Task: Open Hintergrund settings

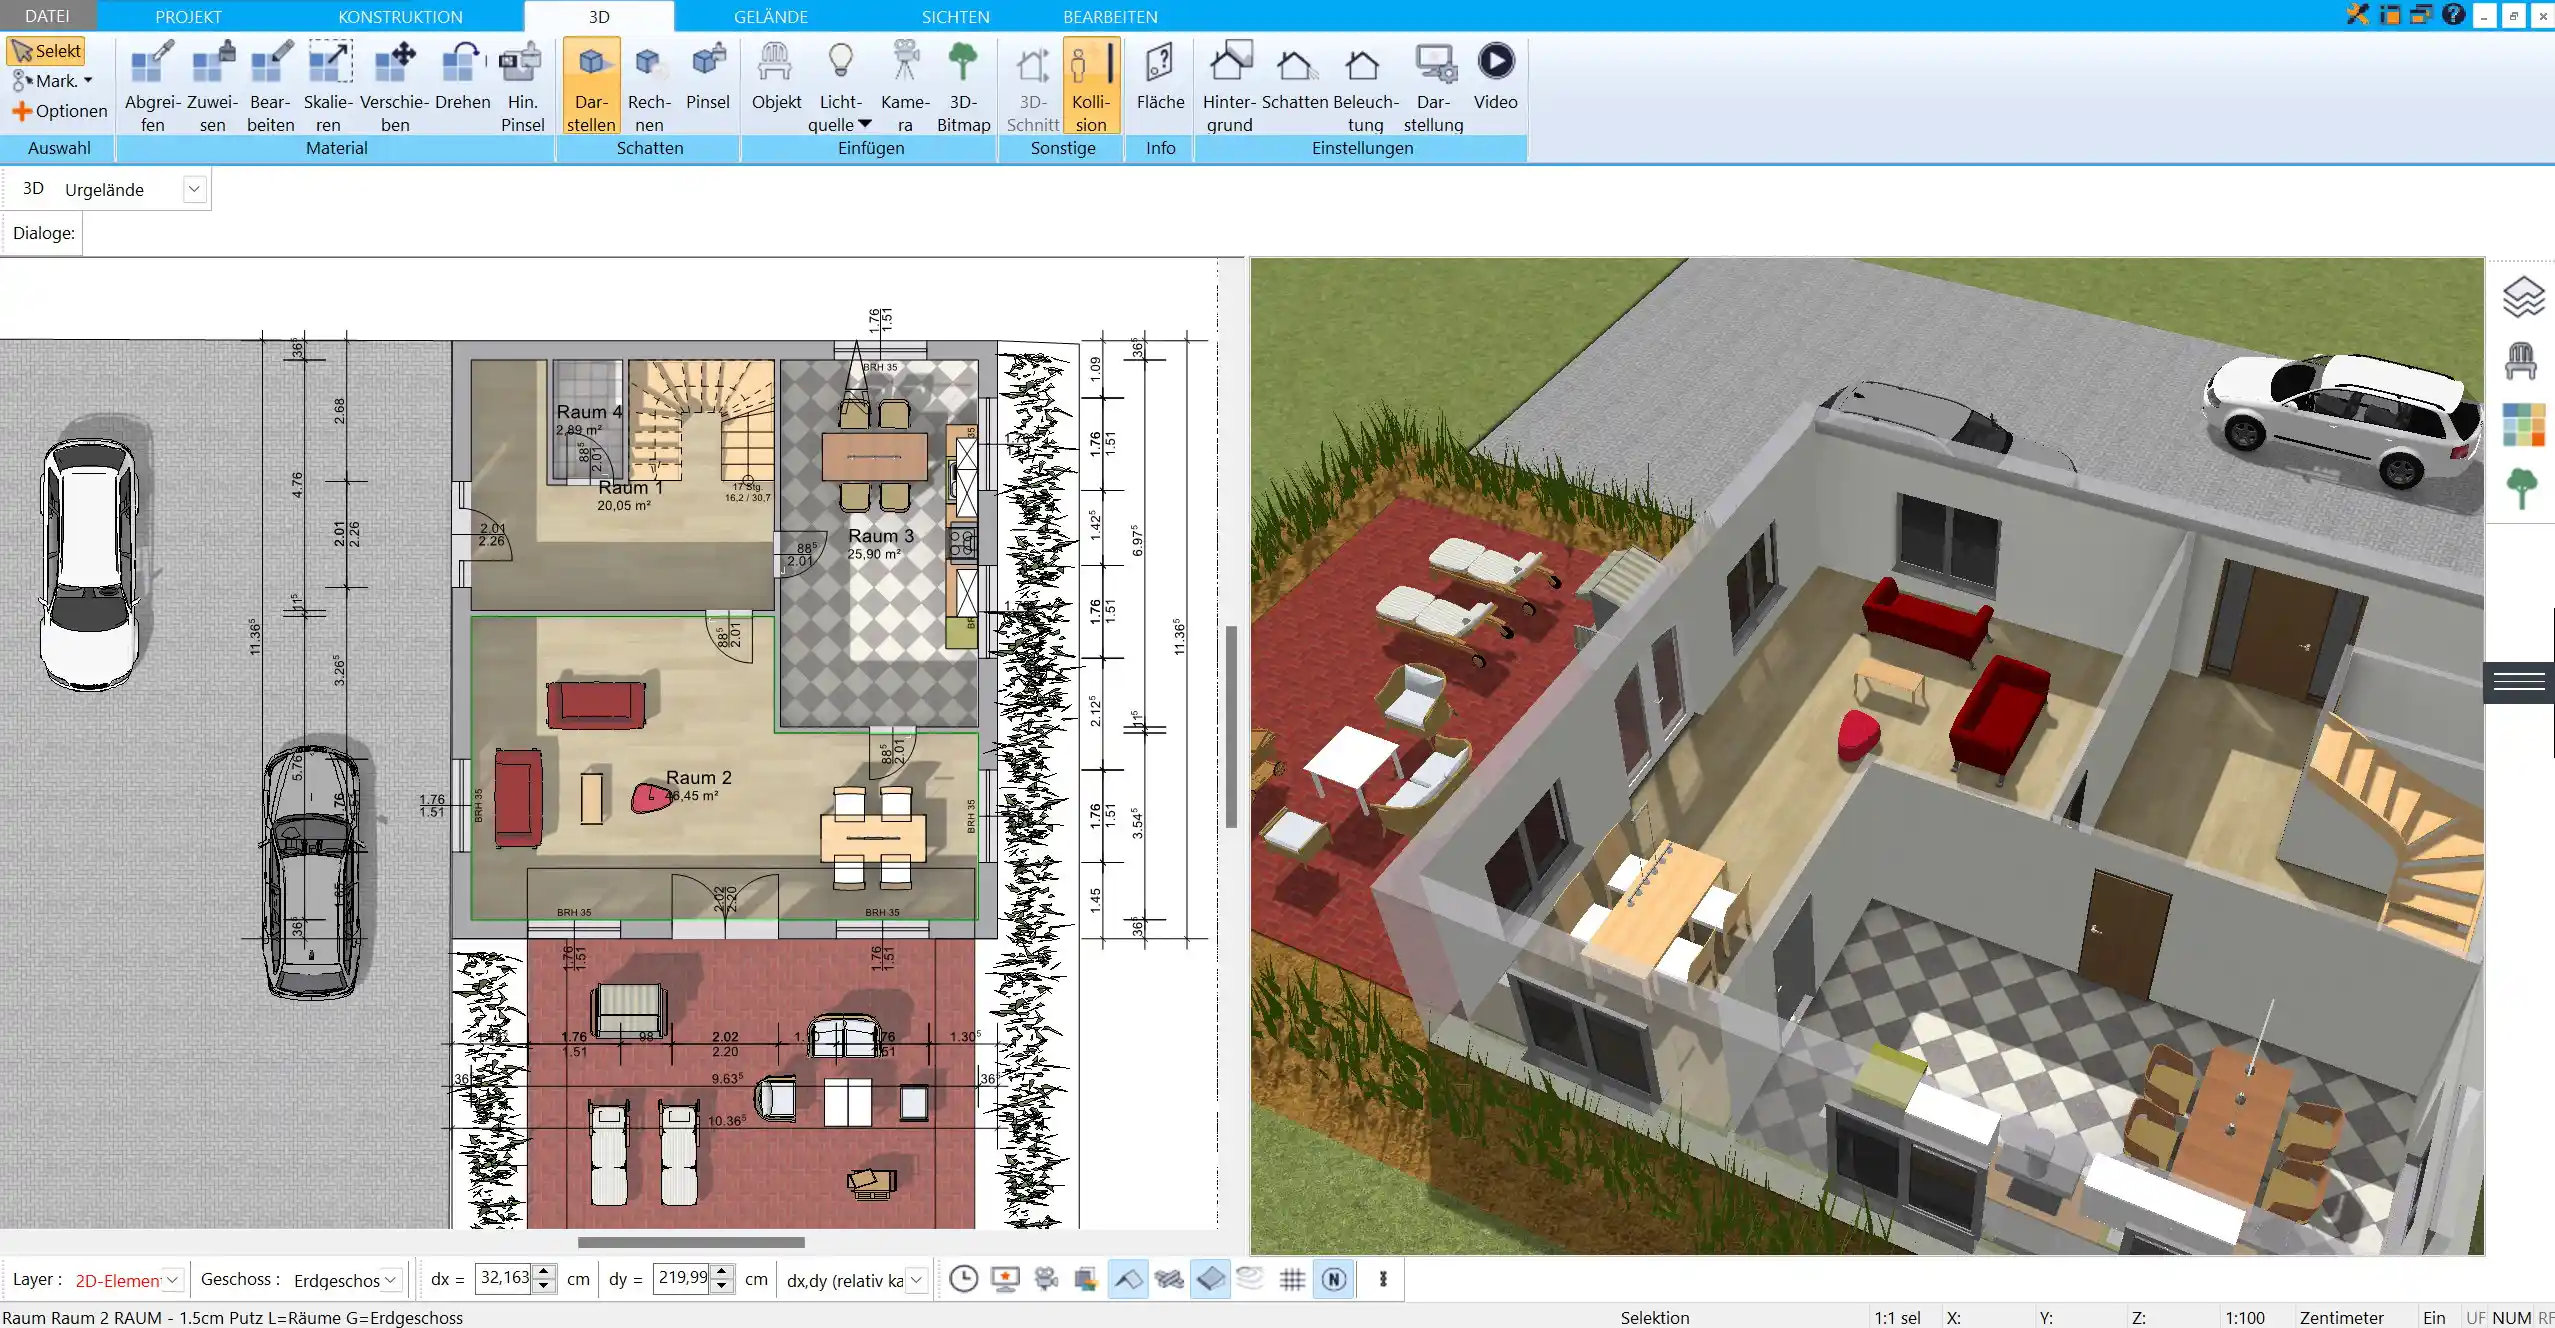Action: pyautogui.click(x=1229, y=86)
